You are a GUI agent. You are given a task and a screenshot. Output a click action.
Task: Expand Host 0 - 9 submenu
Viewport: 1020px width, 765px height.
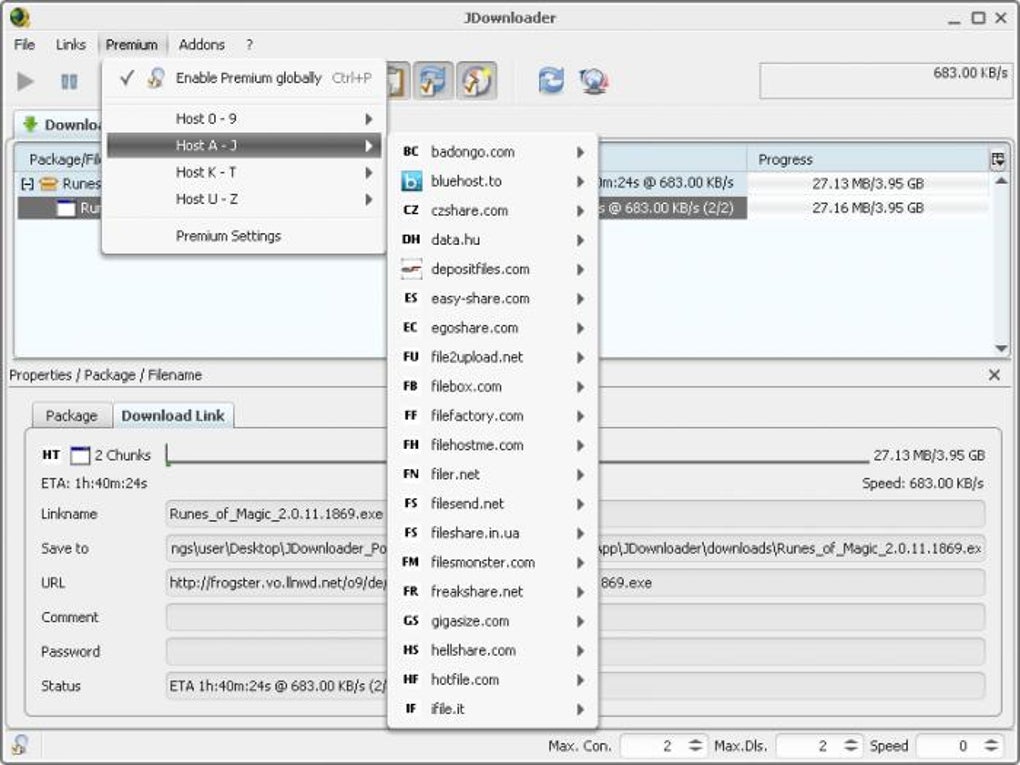point(243,118)
